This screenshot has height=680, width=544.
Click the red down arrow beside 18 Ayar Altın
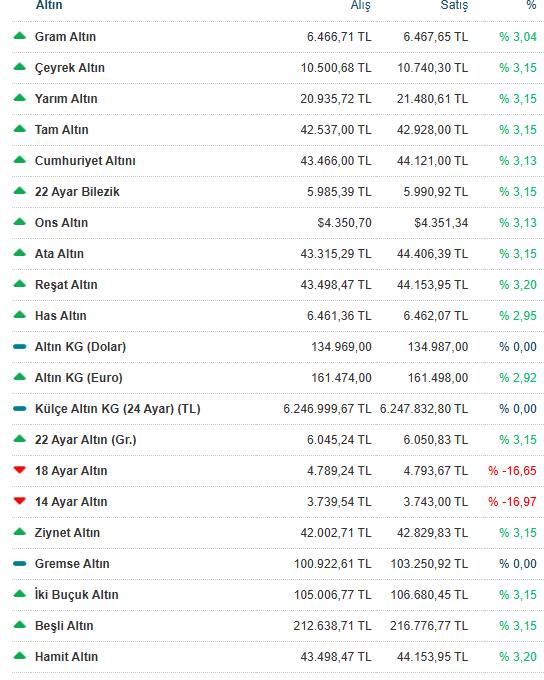click(20, 470)
